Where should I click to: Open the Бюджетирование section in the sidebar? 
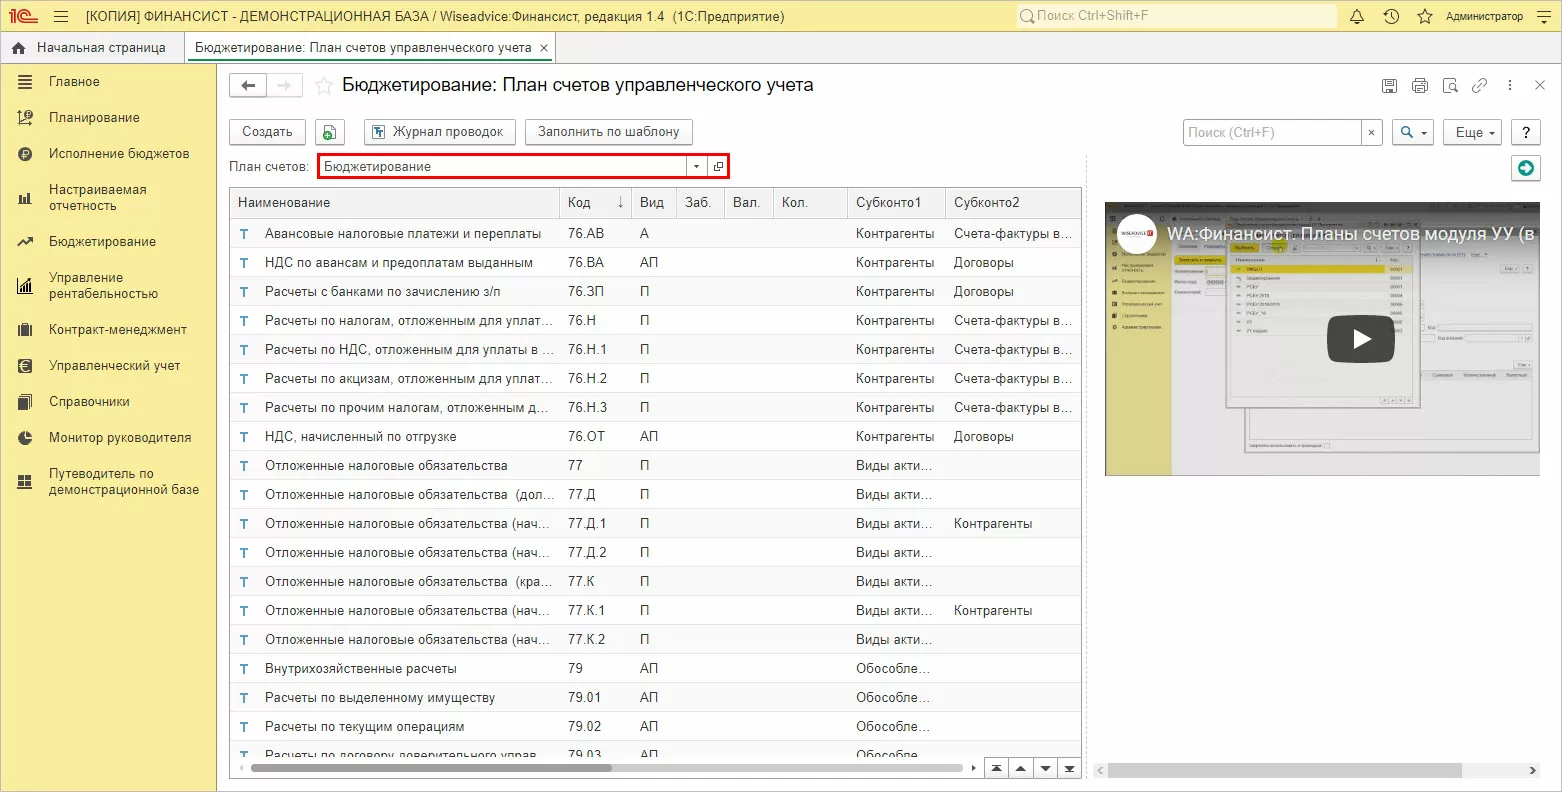point(102,241)
